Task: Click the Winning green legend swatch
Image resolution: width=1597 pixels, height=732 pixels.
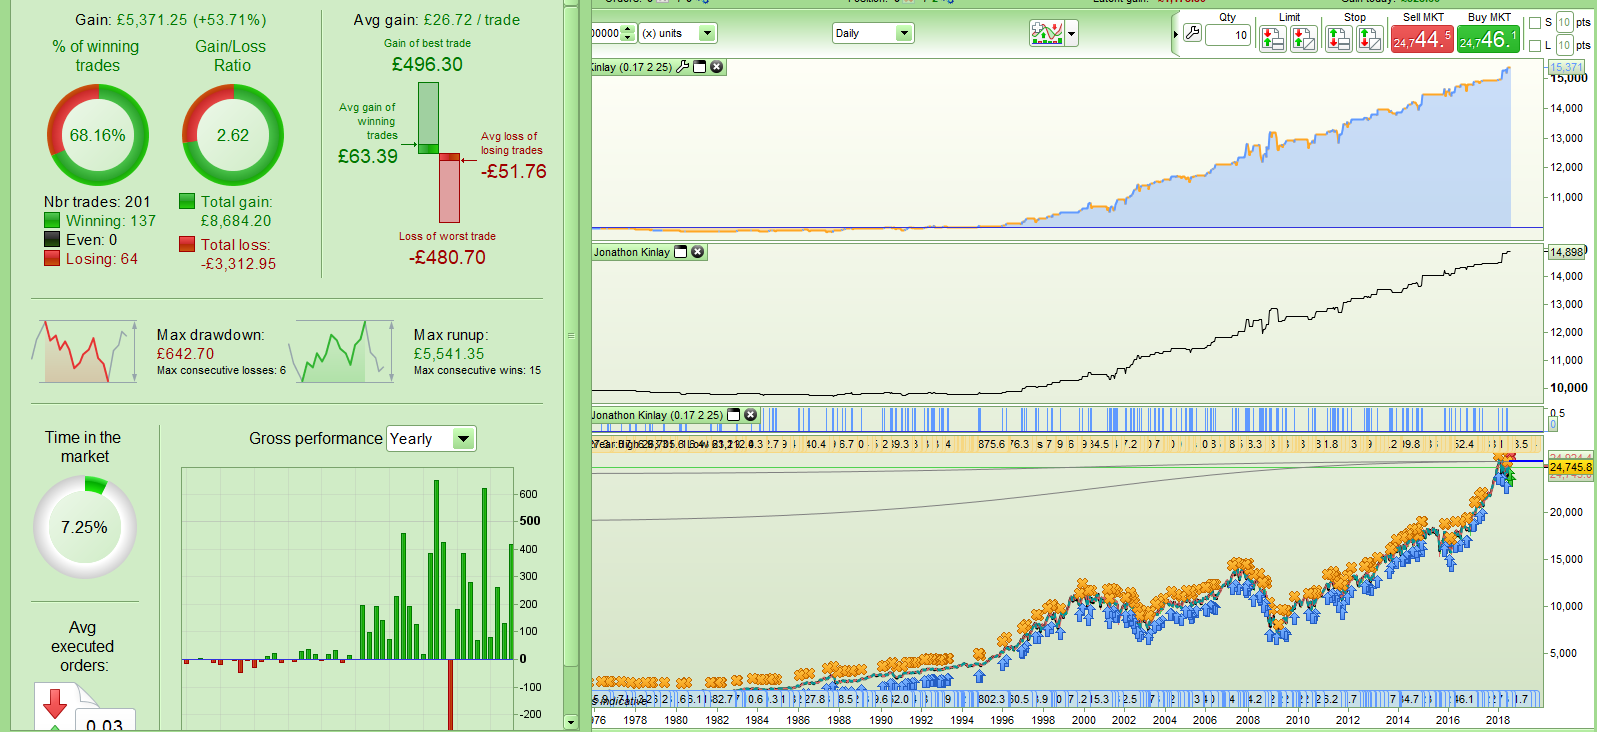Action: 52,220
